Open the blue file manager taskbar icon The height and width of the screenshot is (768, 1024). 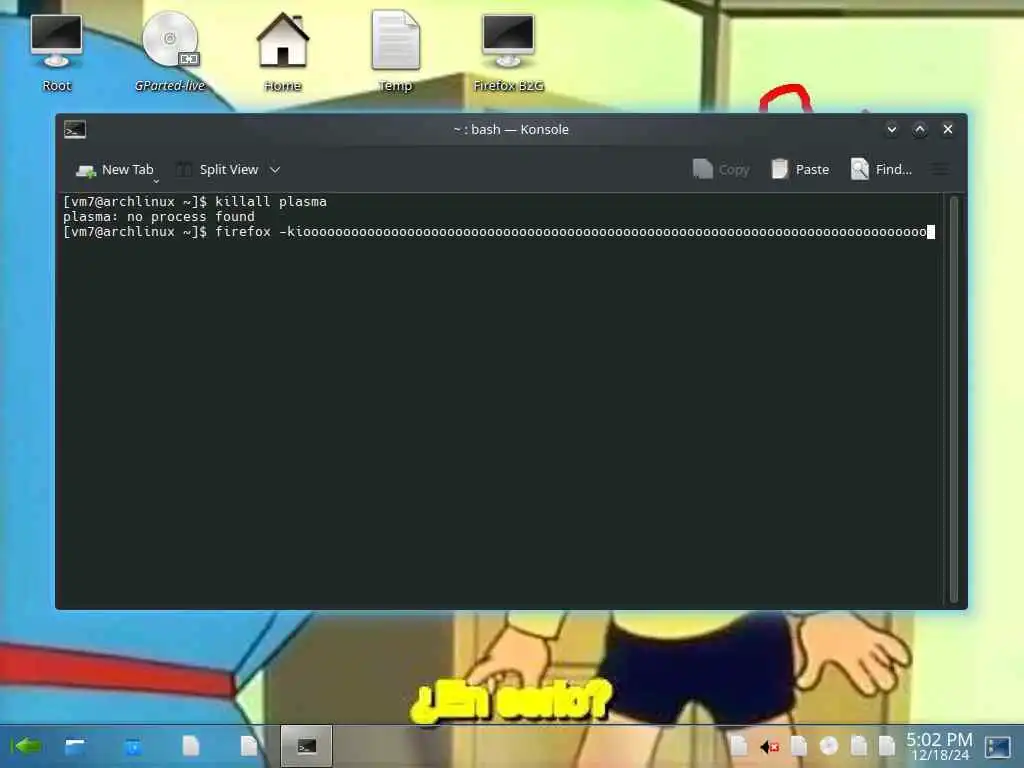[x=74, y=746]
